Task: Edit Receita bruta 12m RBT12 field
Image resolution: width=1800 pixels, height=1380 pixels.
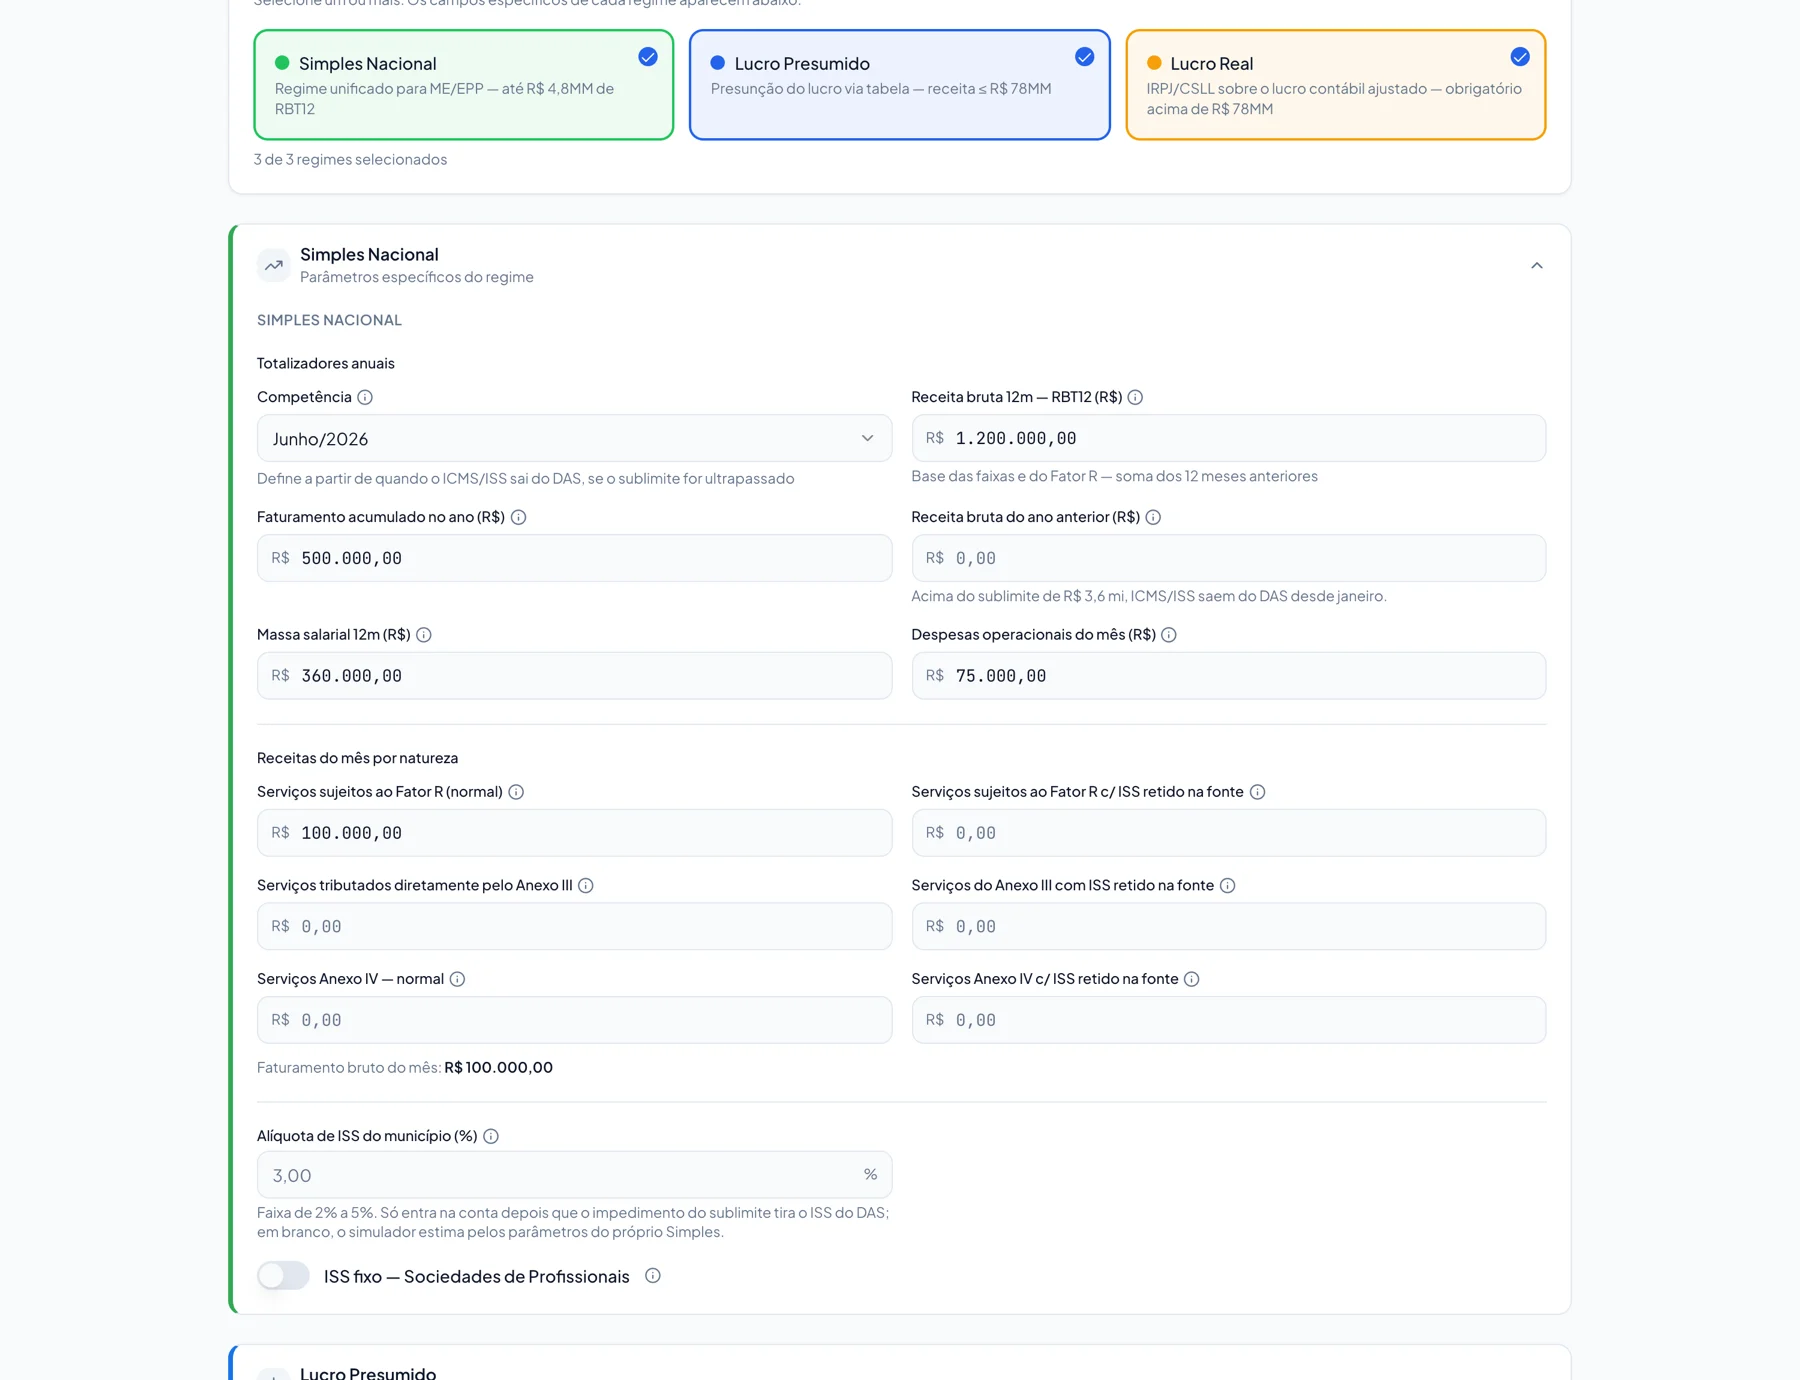Action: point(1228,439)
